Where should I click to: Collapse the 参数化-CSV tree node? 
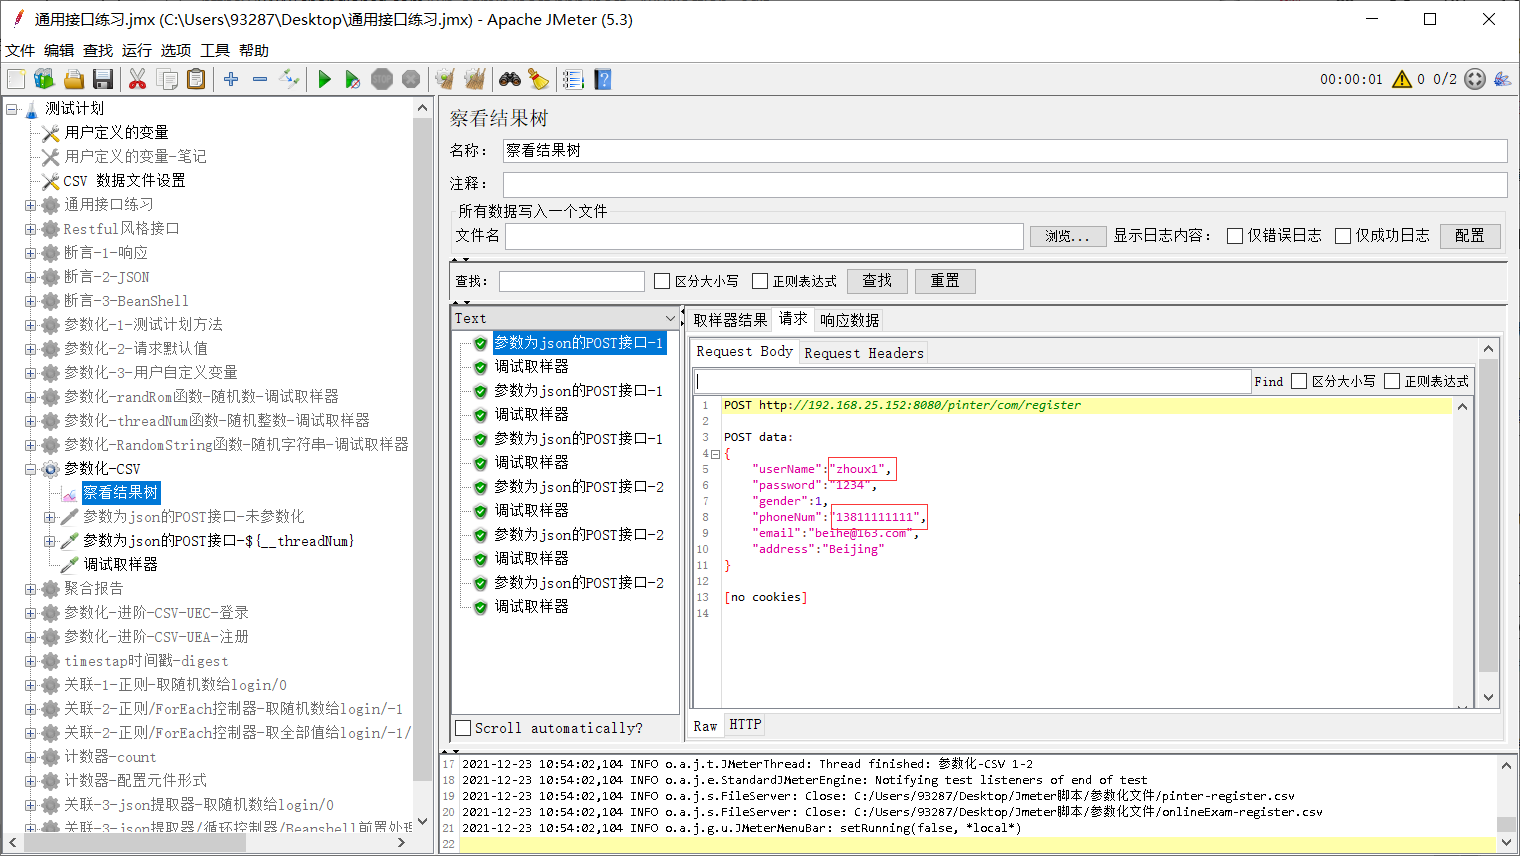click(x=31, y=469)
